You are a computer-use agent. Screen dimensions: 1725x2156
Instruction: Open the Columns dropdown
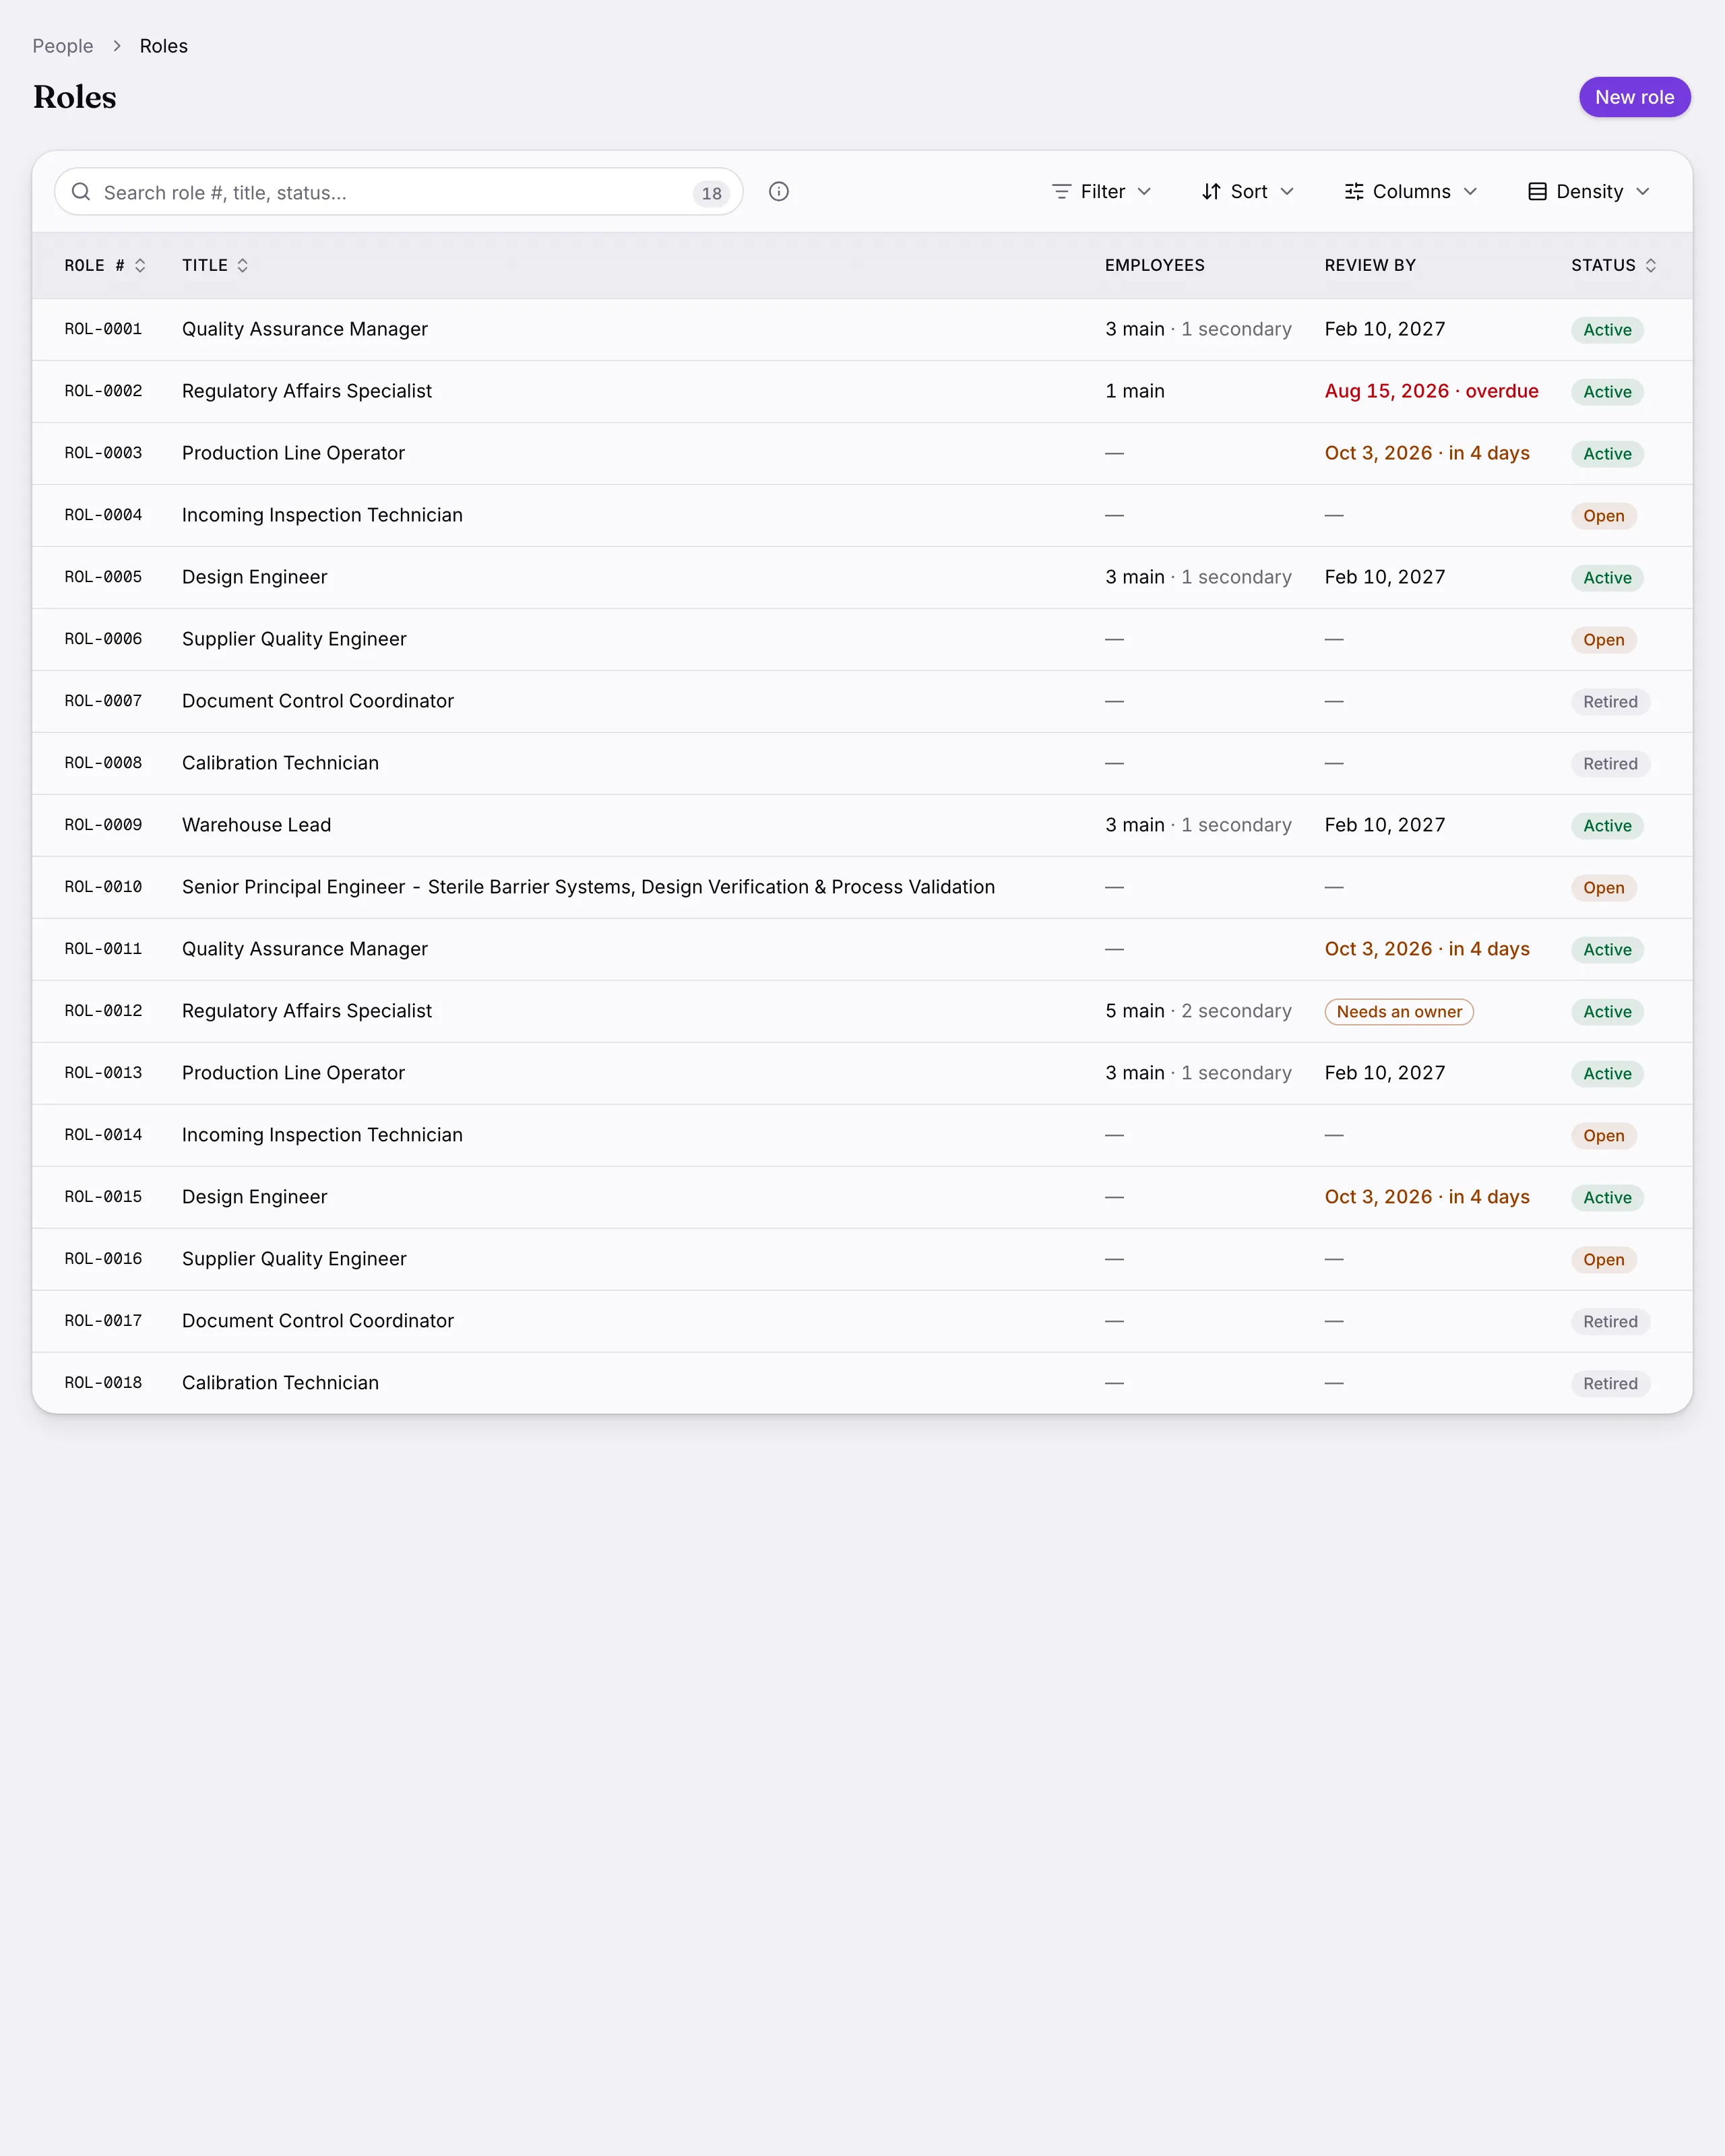[x=1411, y=192]
